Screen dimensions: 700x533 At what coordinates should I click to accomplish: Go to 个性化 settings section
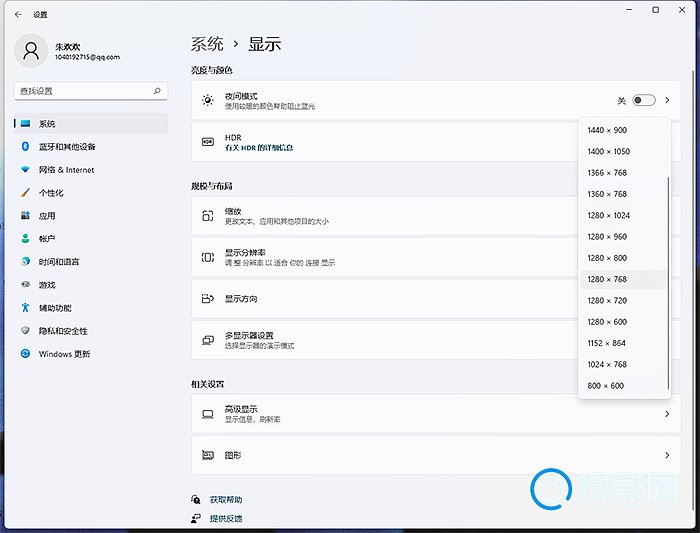51,193
